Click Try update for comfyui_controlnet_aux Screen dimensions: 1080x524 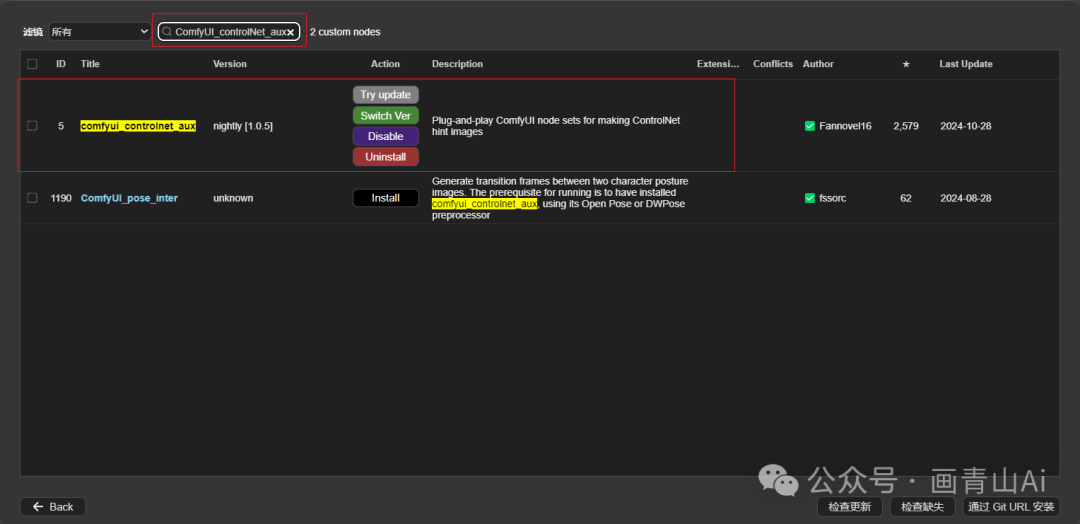click(x=386, y=95)
